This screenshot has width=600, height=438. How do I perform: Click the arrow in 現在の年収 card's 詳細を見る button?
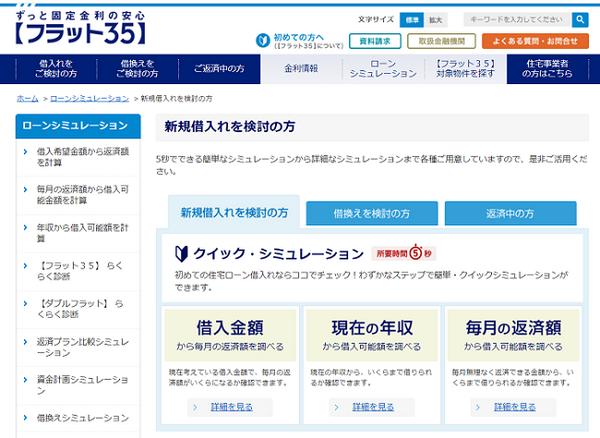pos(337,407)
